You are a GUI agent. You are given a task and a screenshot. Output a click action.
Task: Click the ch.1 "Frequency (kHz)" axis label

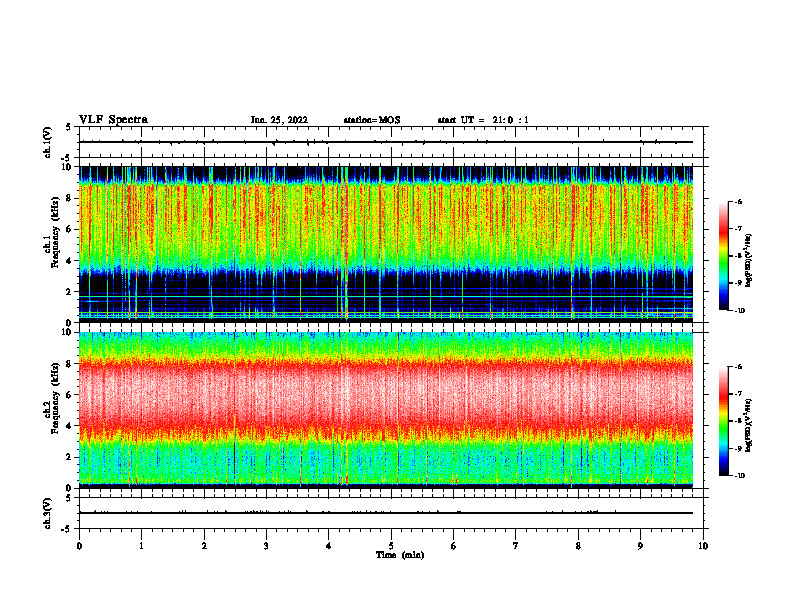(x=55, y=232)
